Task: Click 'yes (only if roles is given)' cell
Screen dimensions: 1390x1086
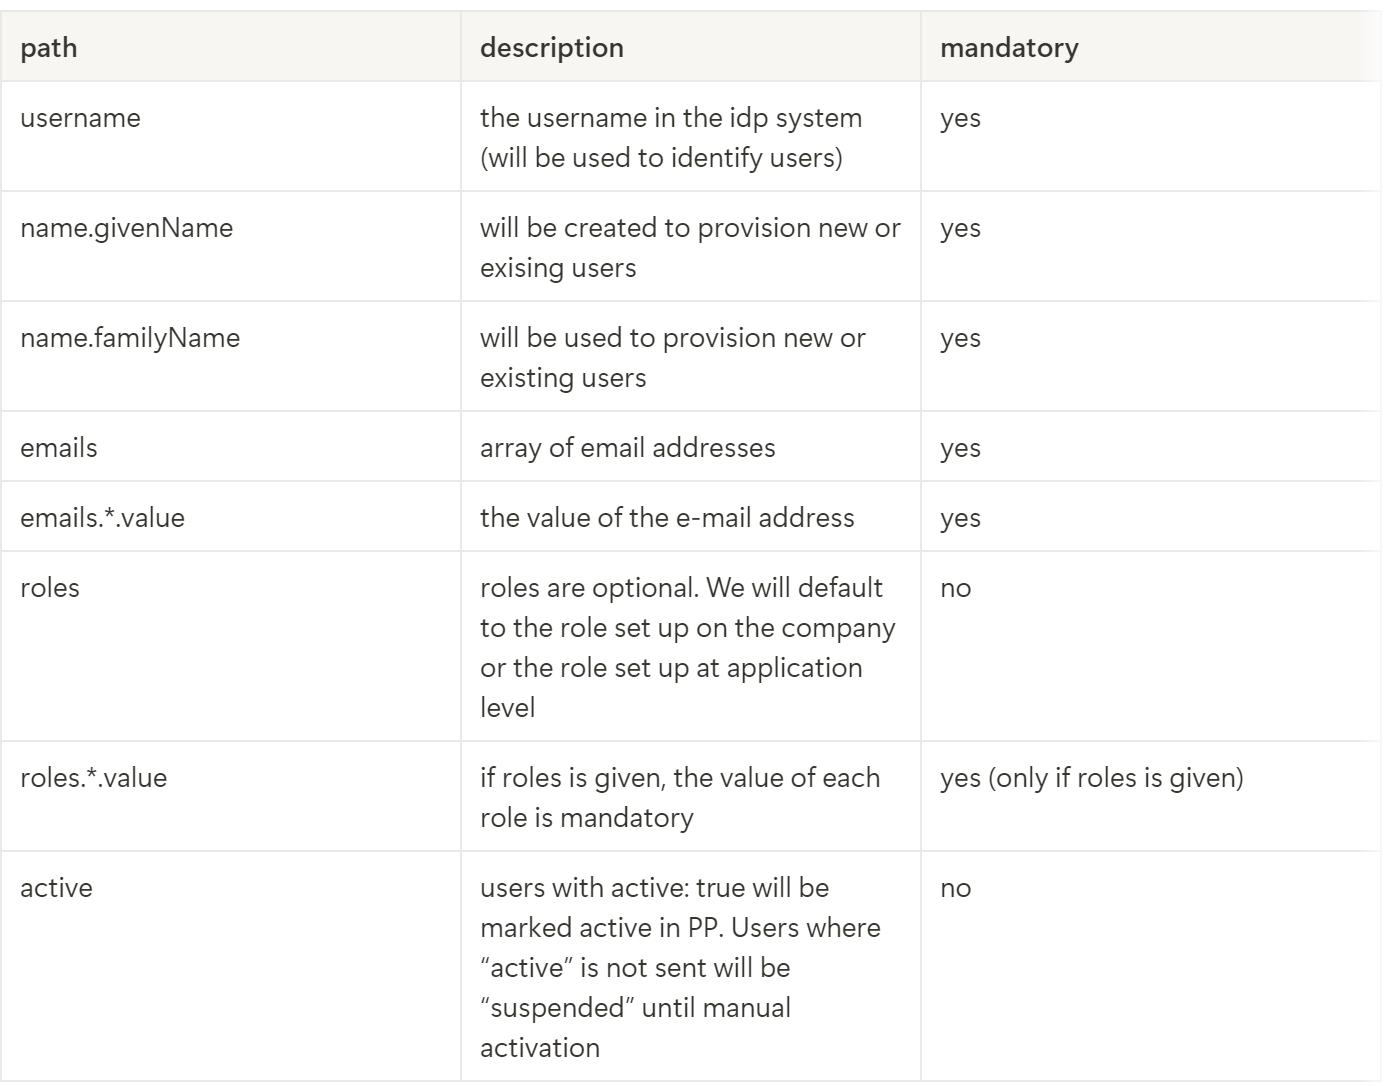Action: coord(1092,778)
